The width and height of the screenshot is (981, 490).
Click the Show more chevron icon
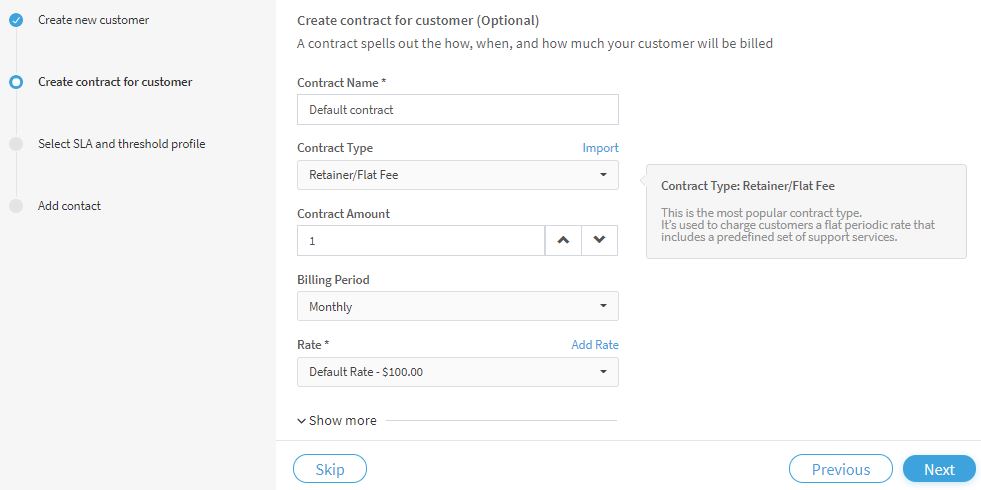pyautogui.click(x=302, y=421)
